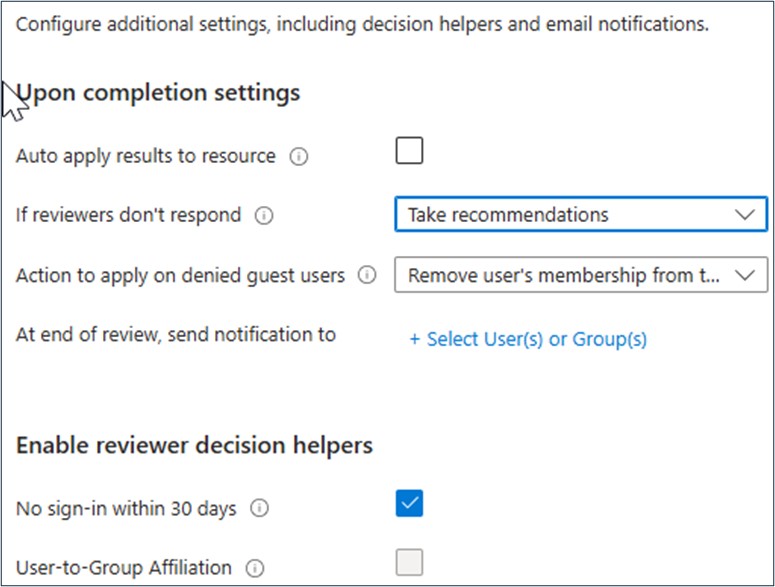Click the Auto apply results to resource label
Viewport: 775px width, 587px height.
click(146, 156)
